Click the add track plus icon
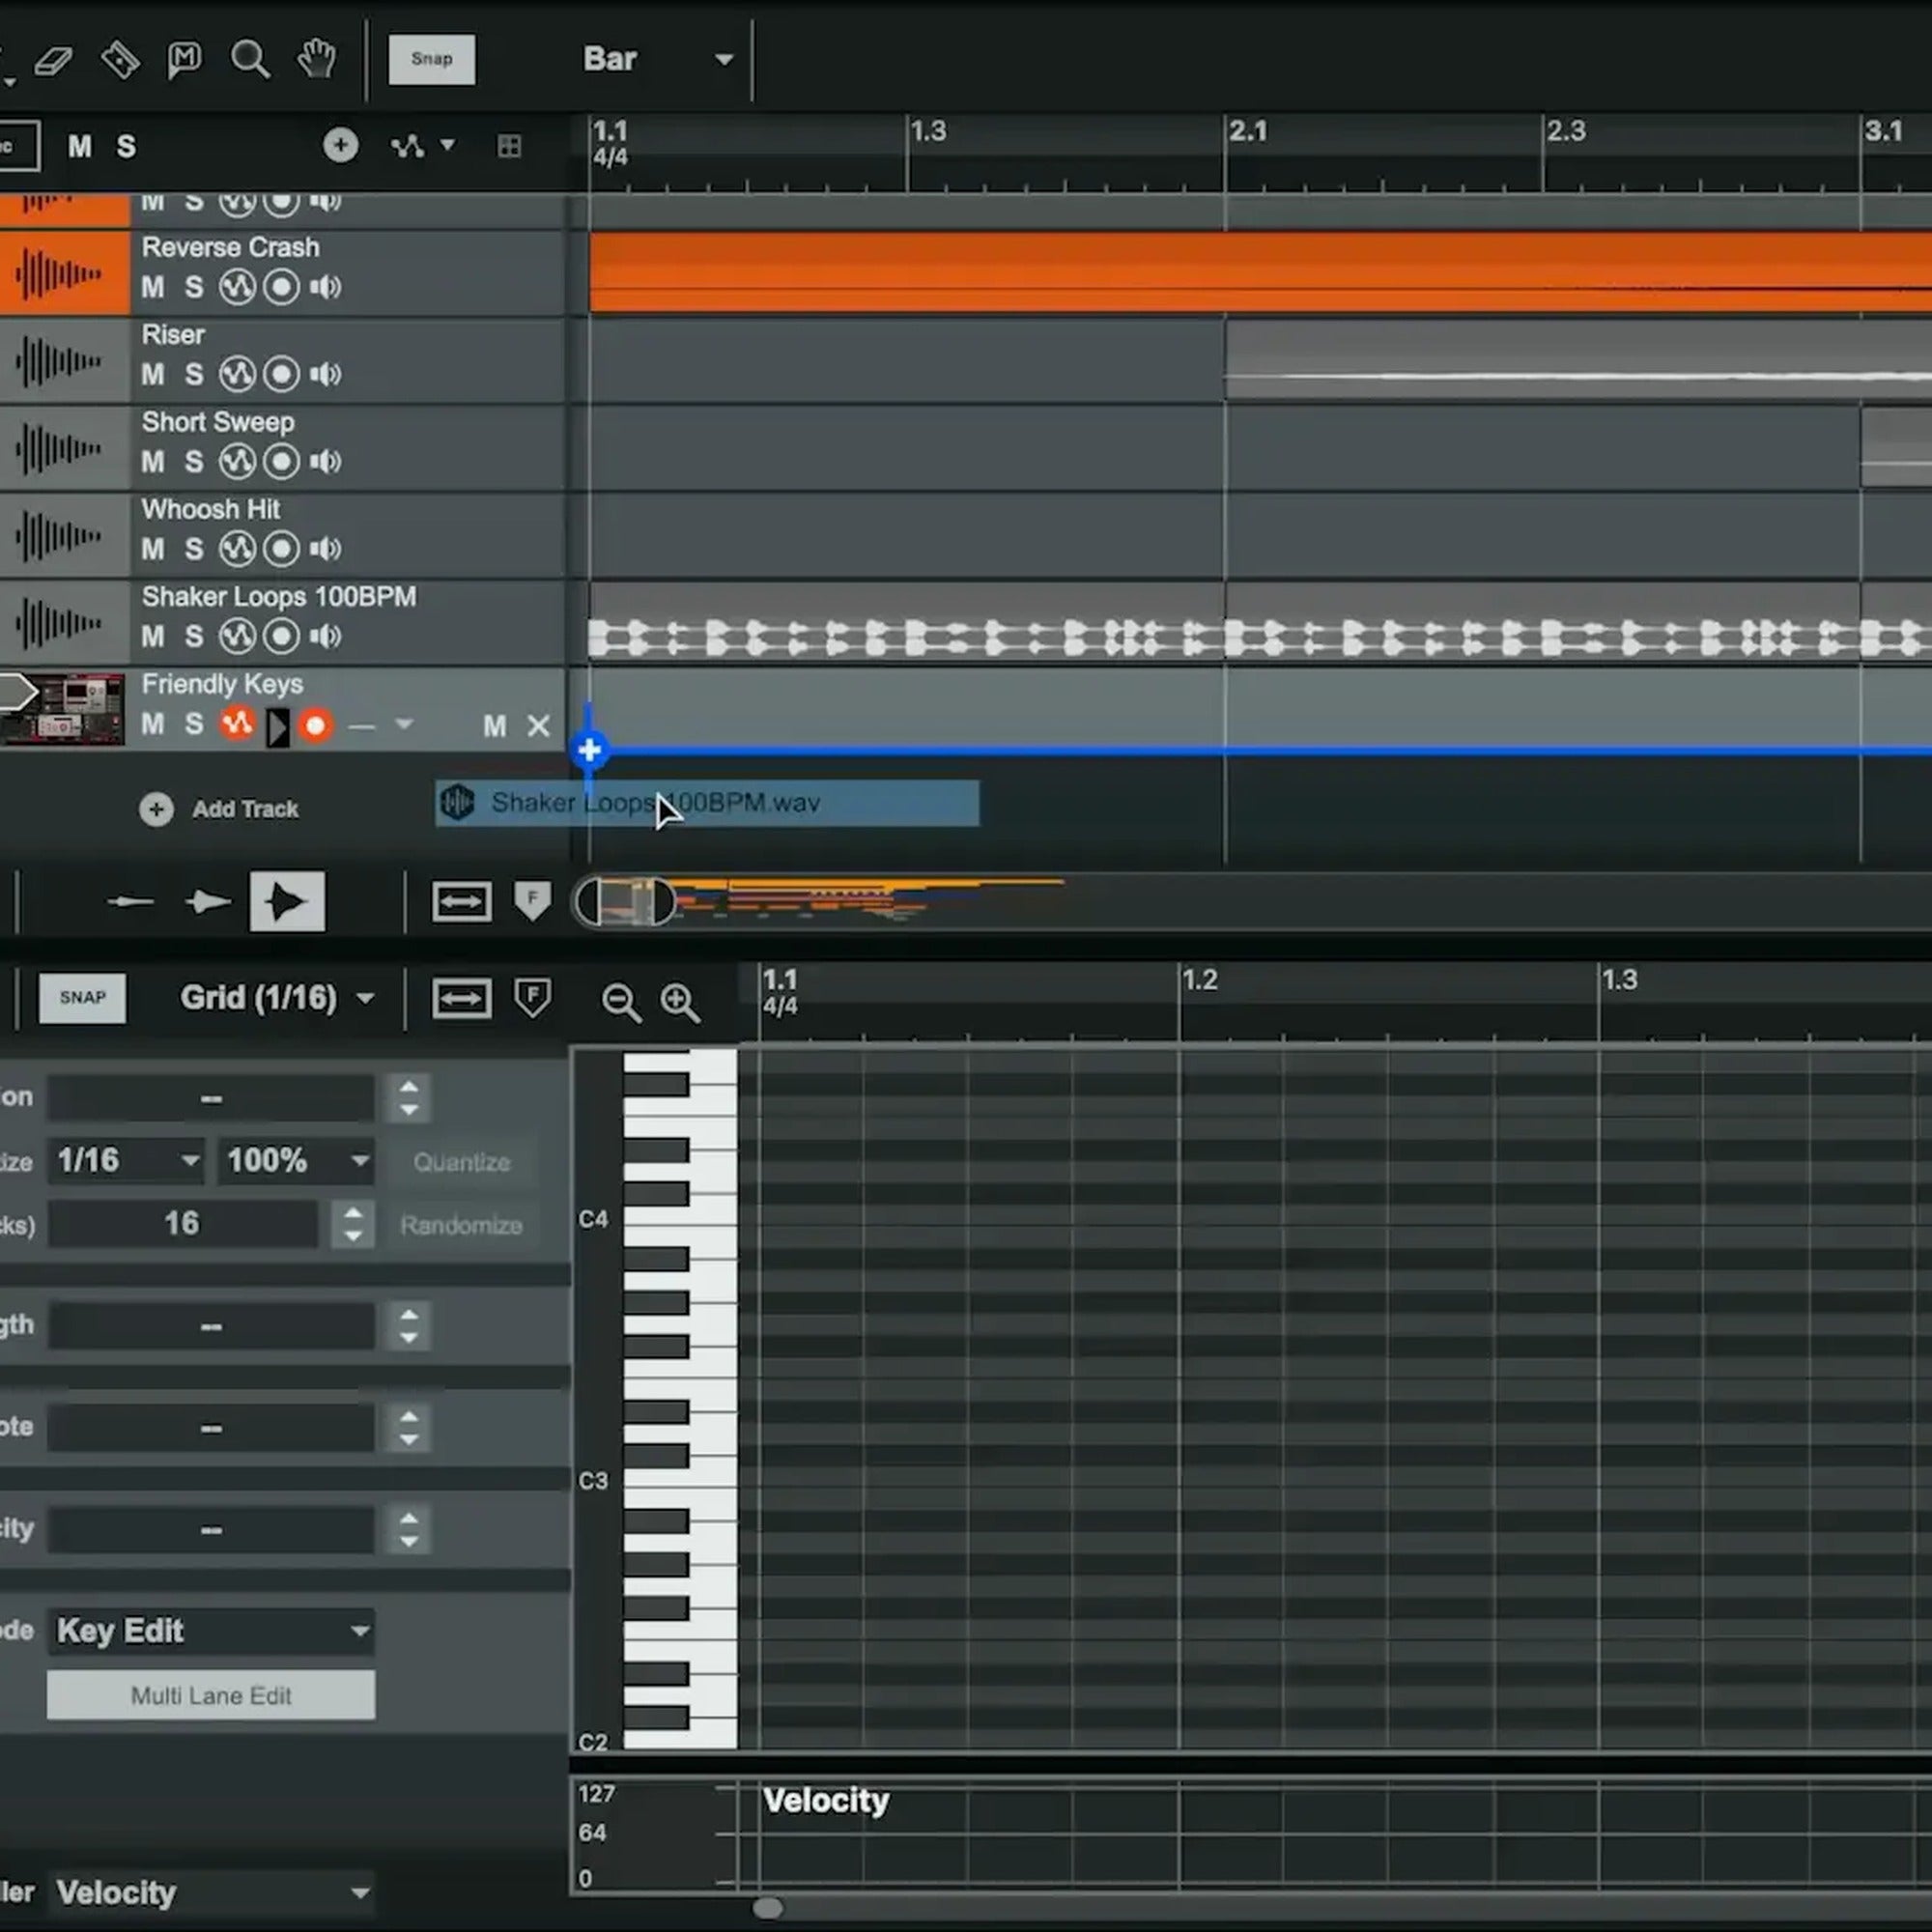 coord(341,146)
